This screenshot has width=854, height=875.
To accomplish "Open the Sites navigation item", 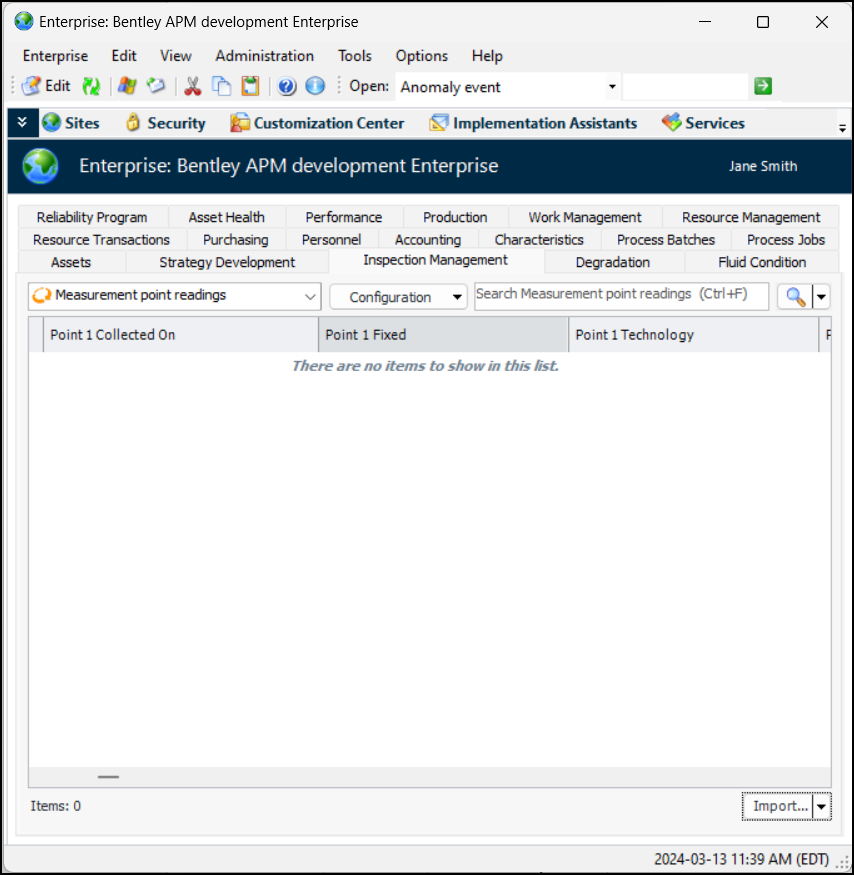I will pos(71,123).
